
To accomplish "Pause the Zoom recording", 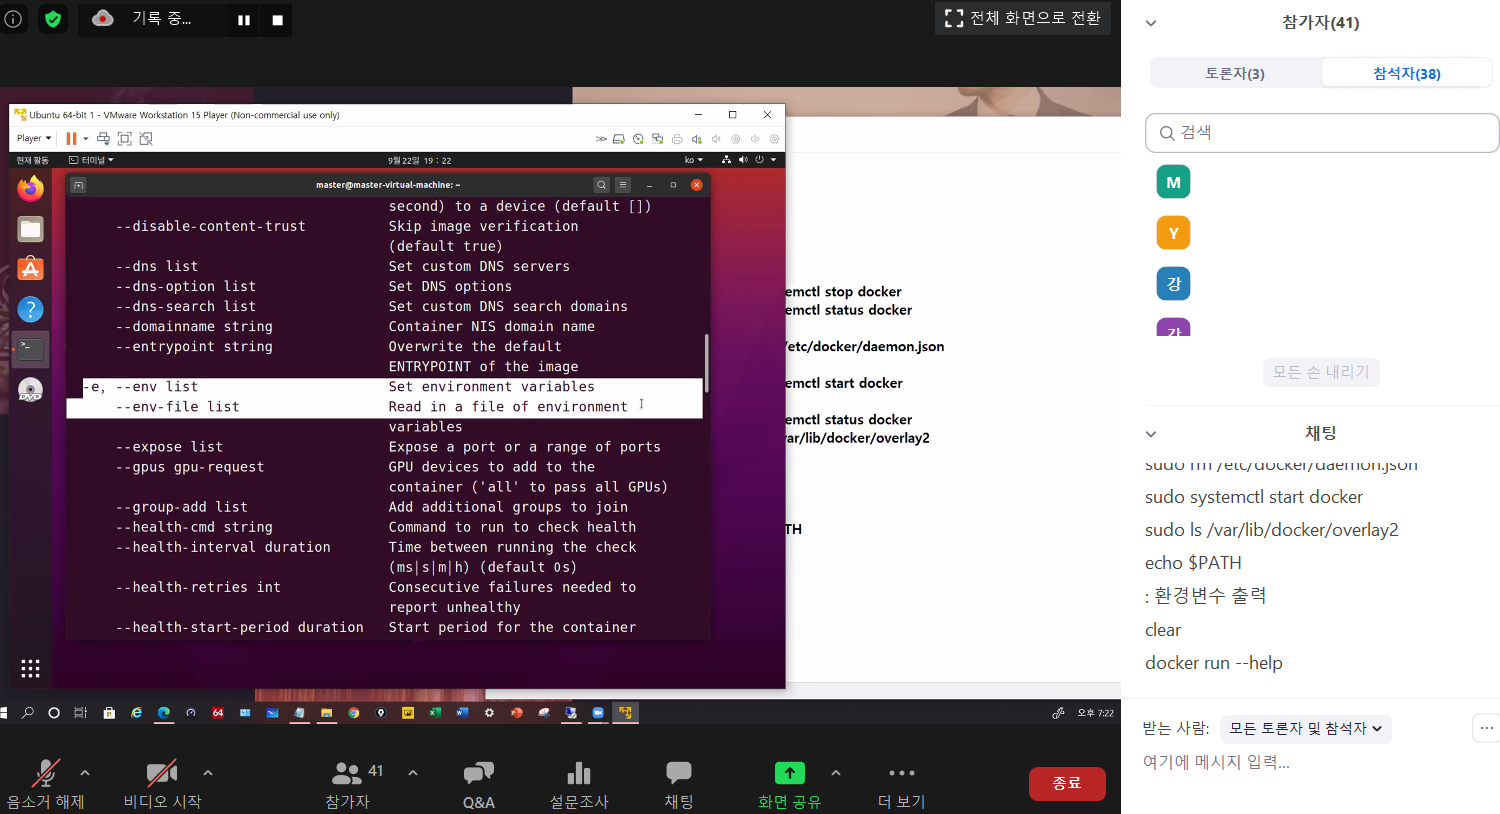I will [243, 20].
